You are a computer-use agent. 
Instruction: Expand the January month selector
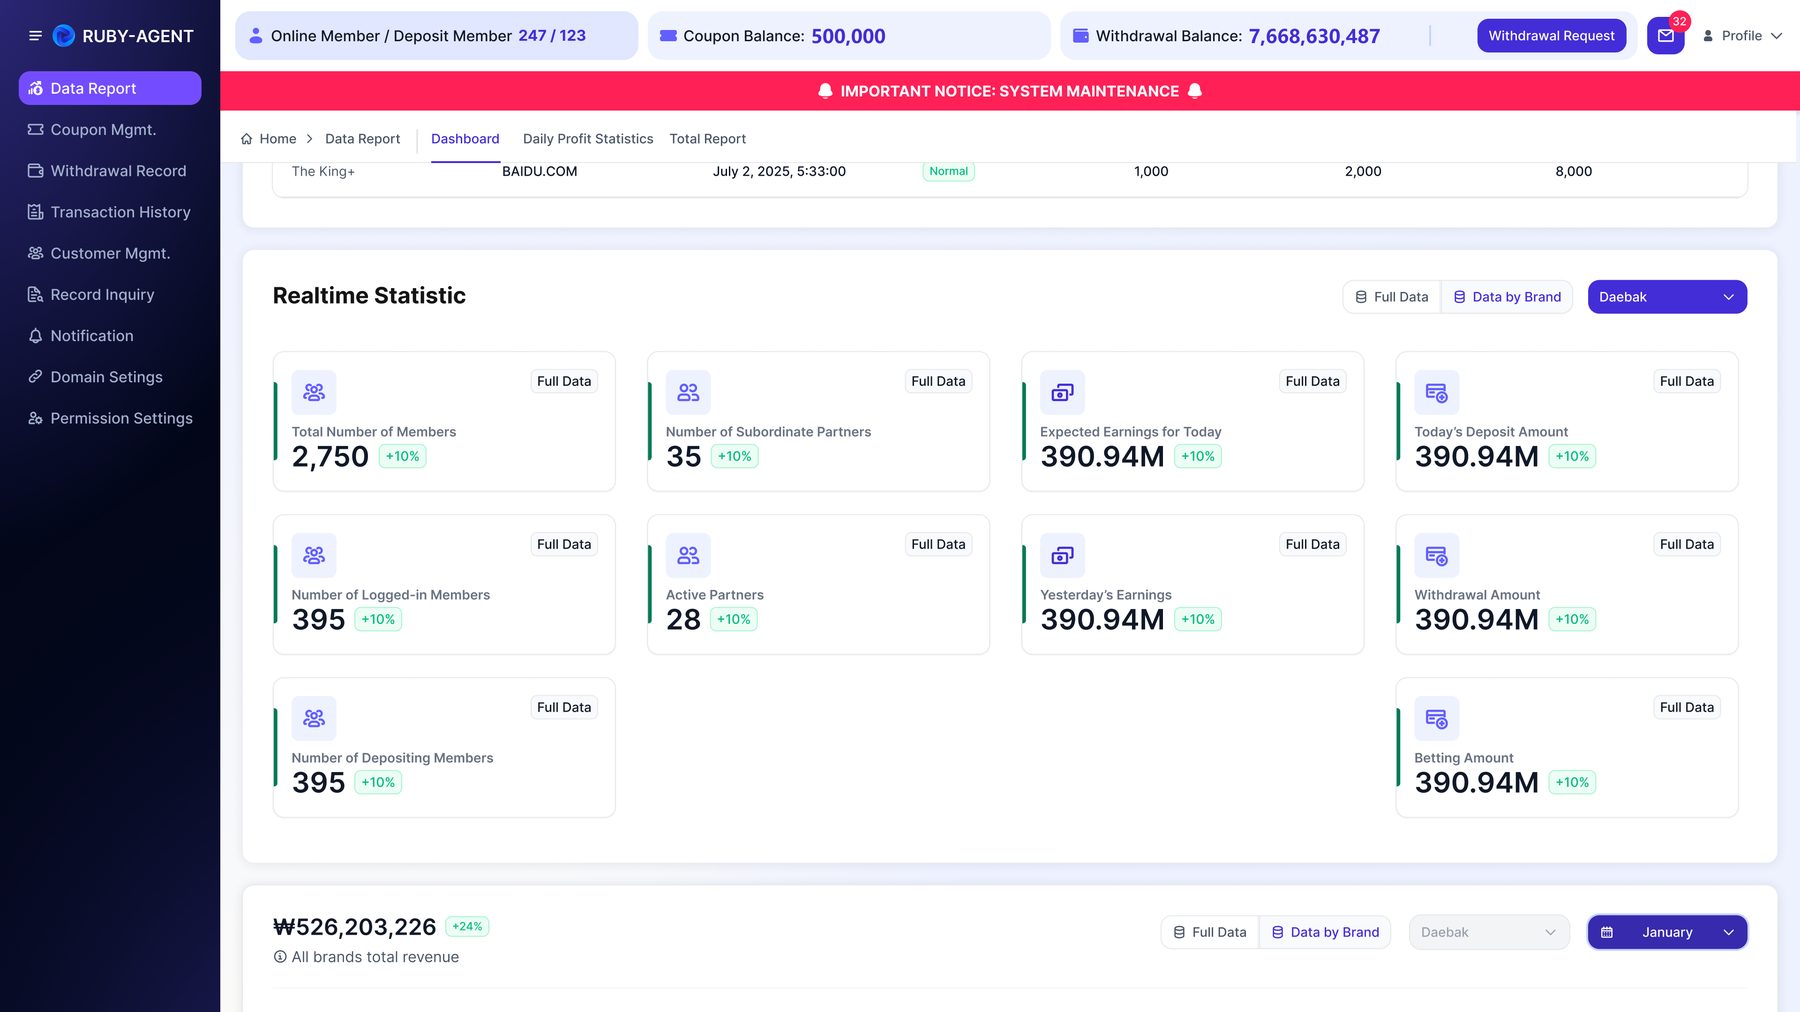(1667, 932)
